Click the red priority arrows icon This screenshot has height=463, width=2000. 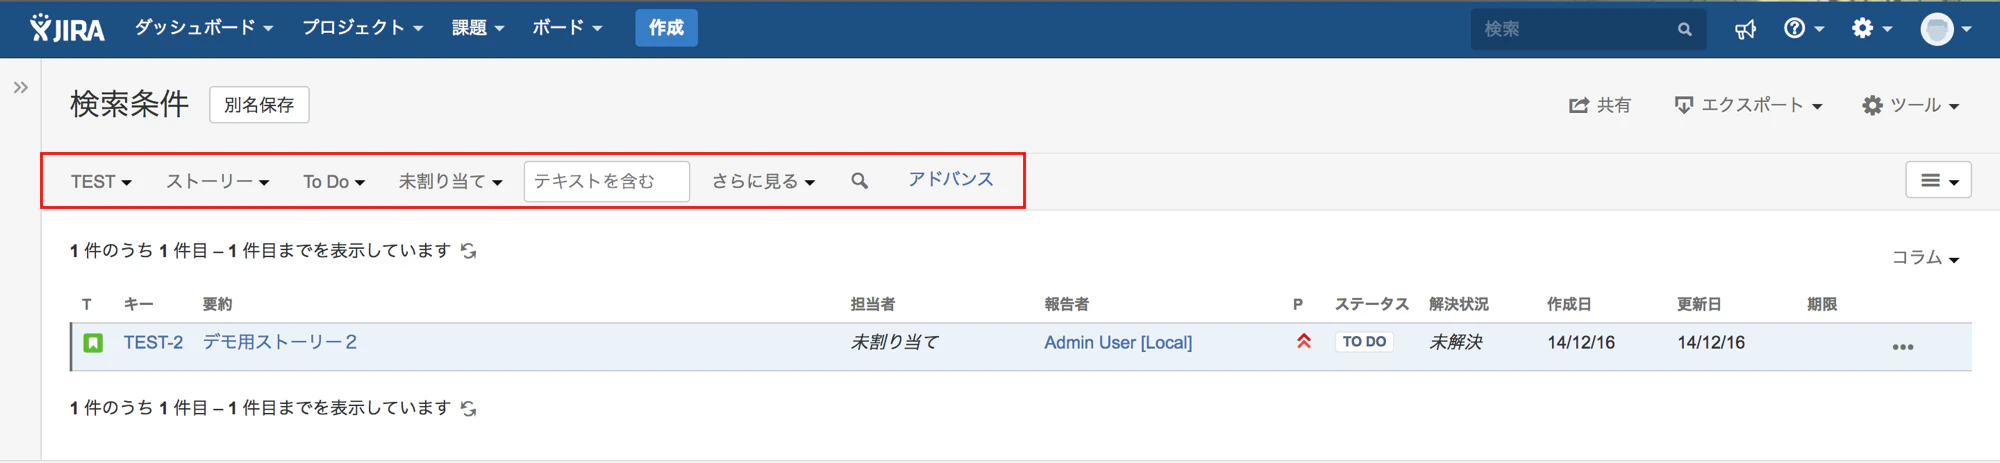click(x=1304, y=341)
